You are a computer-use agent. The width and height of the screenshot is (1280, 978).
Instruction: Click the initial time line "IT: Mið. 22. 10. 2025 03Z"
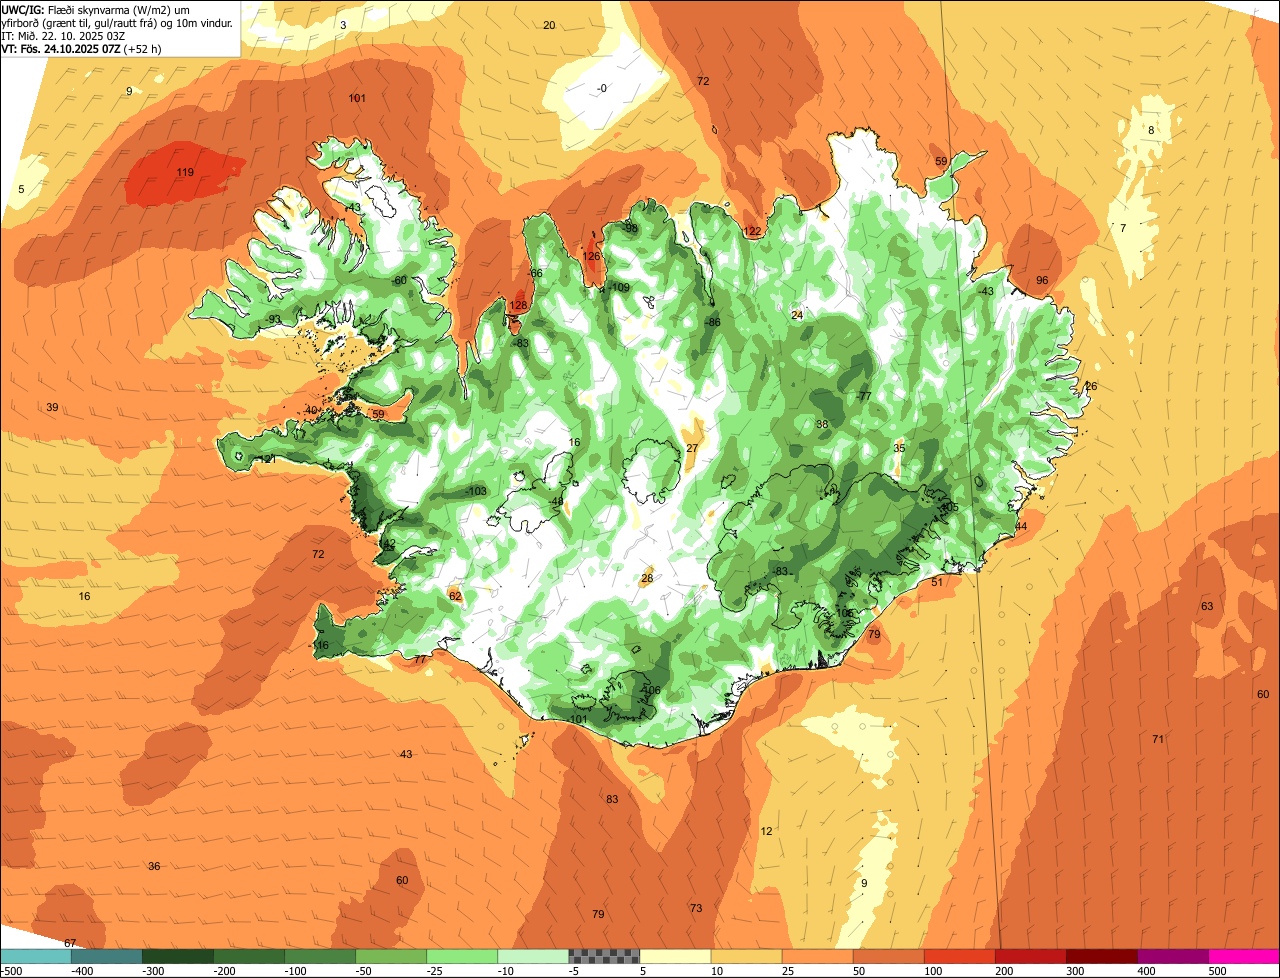(x=63, y=35)
